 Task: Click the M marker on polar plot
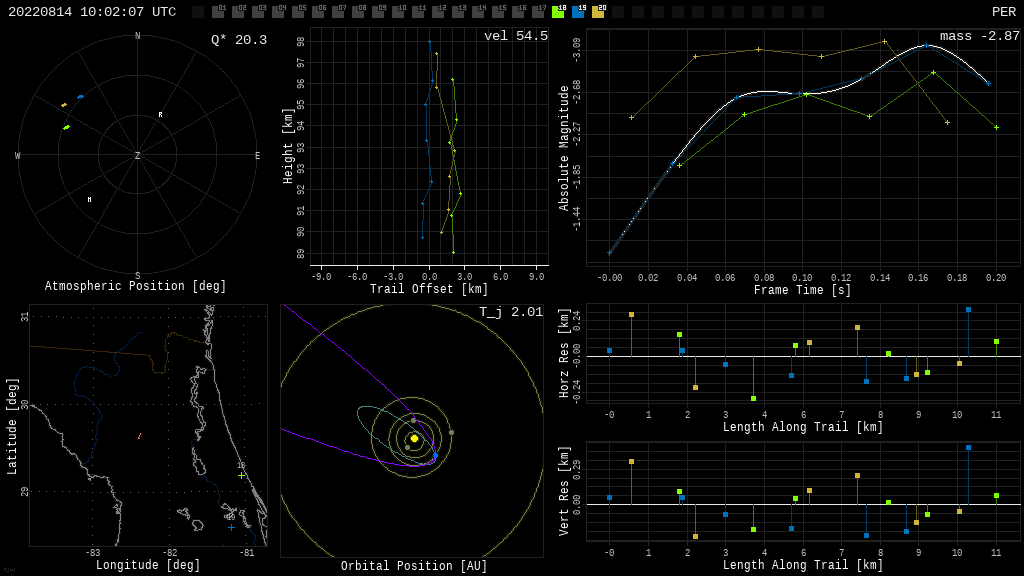tap(89, 200)
